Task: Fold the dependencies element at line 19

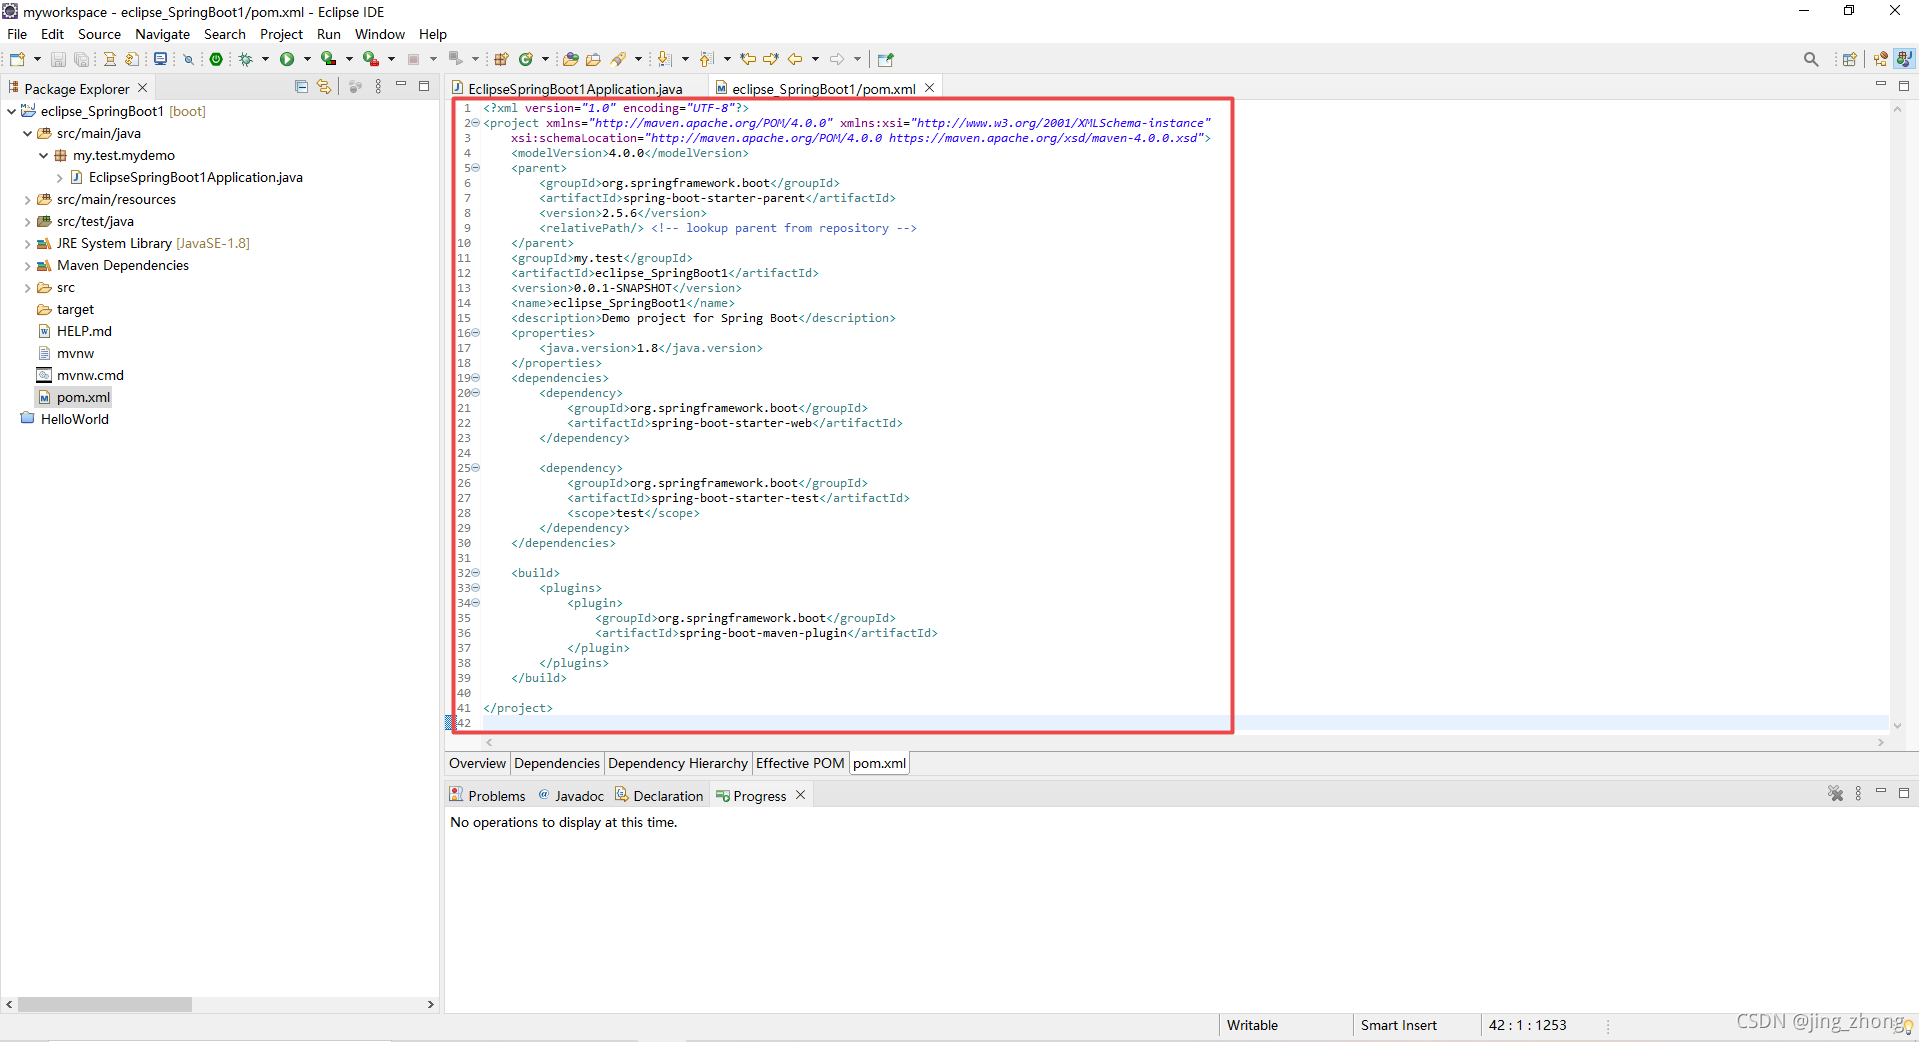Action: [x=476, y=378]
